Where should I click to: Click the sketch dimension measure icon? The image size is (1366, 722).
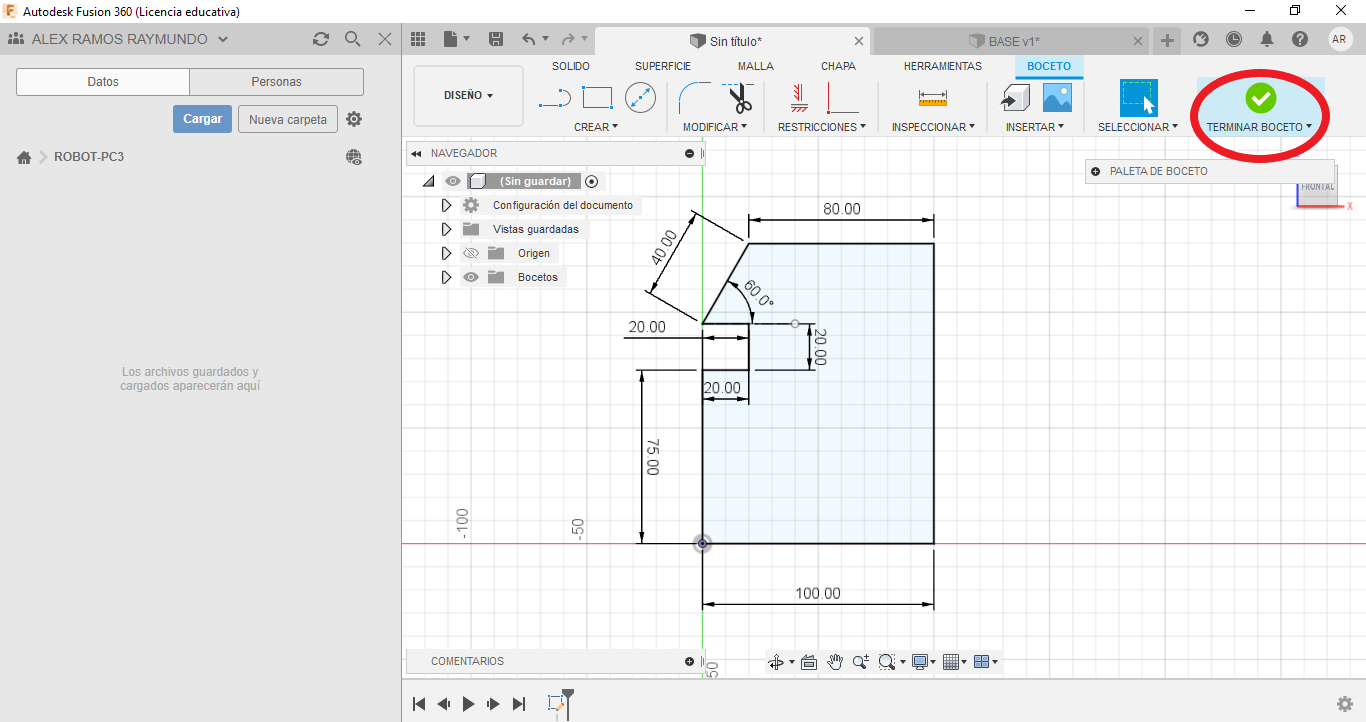point(932,98)
